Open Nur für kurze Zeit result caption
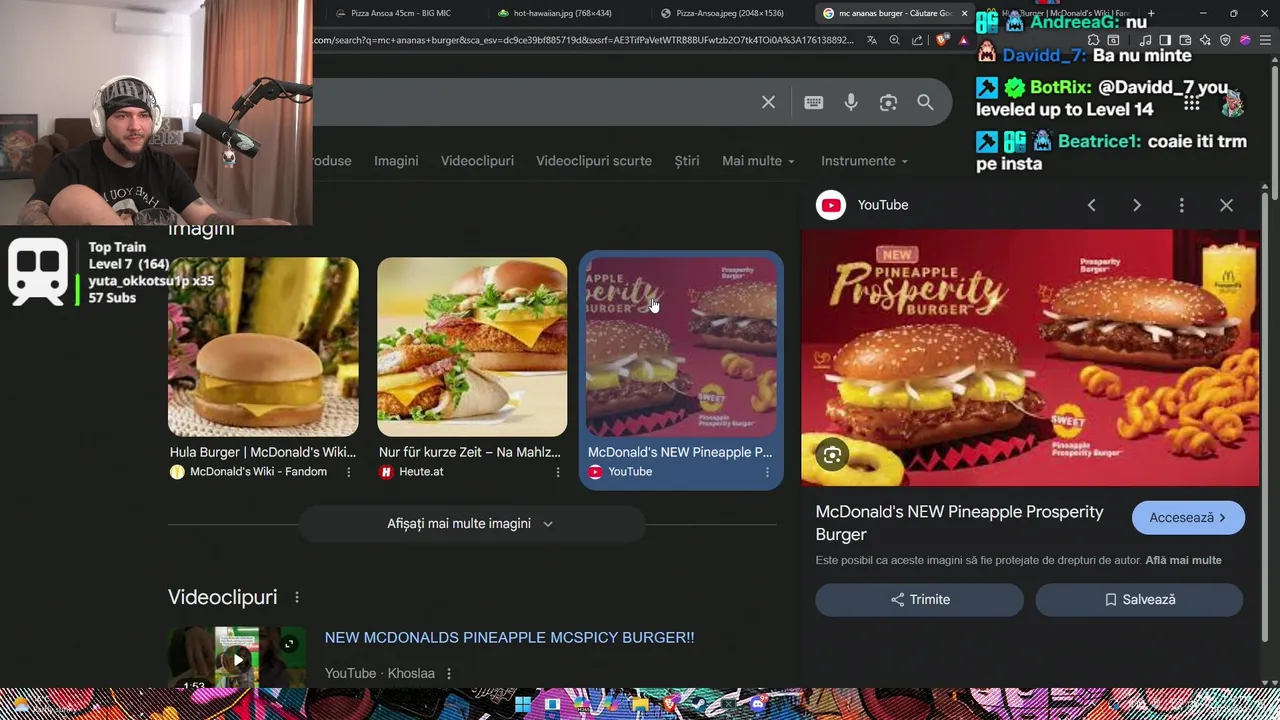The width and height of the screenshot is (1280, 720). [470, 452]
